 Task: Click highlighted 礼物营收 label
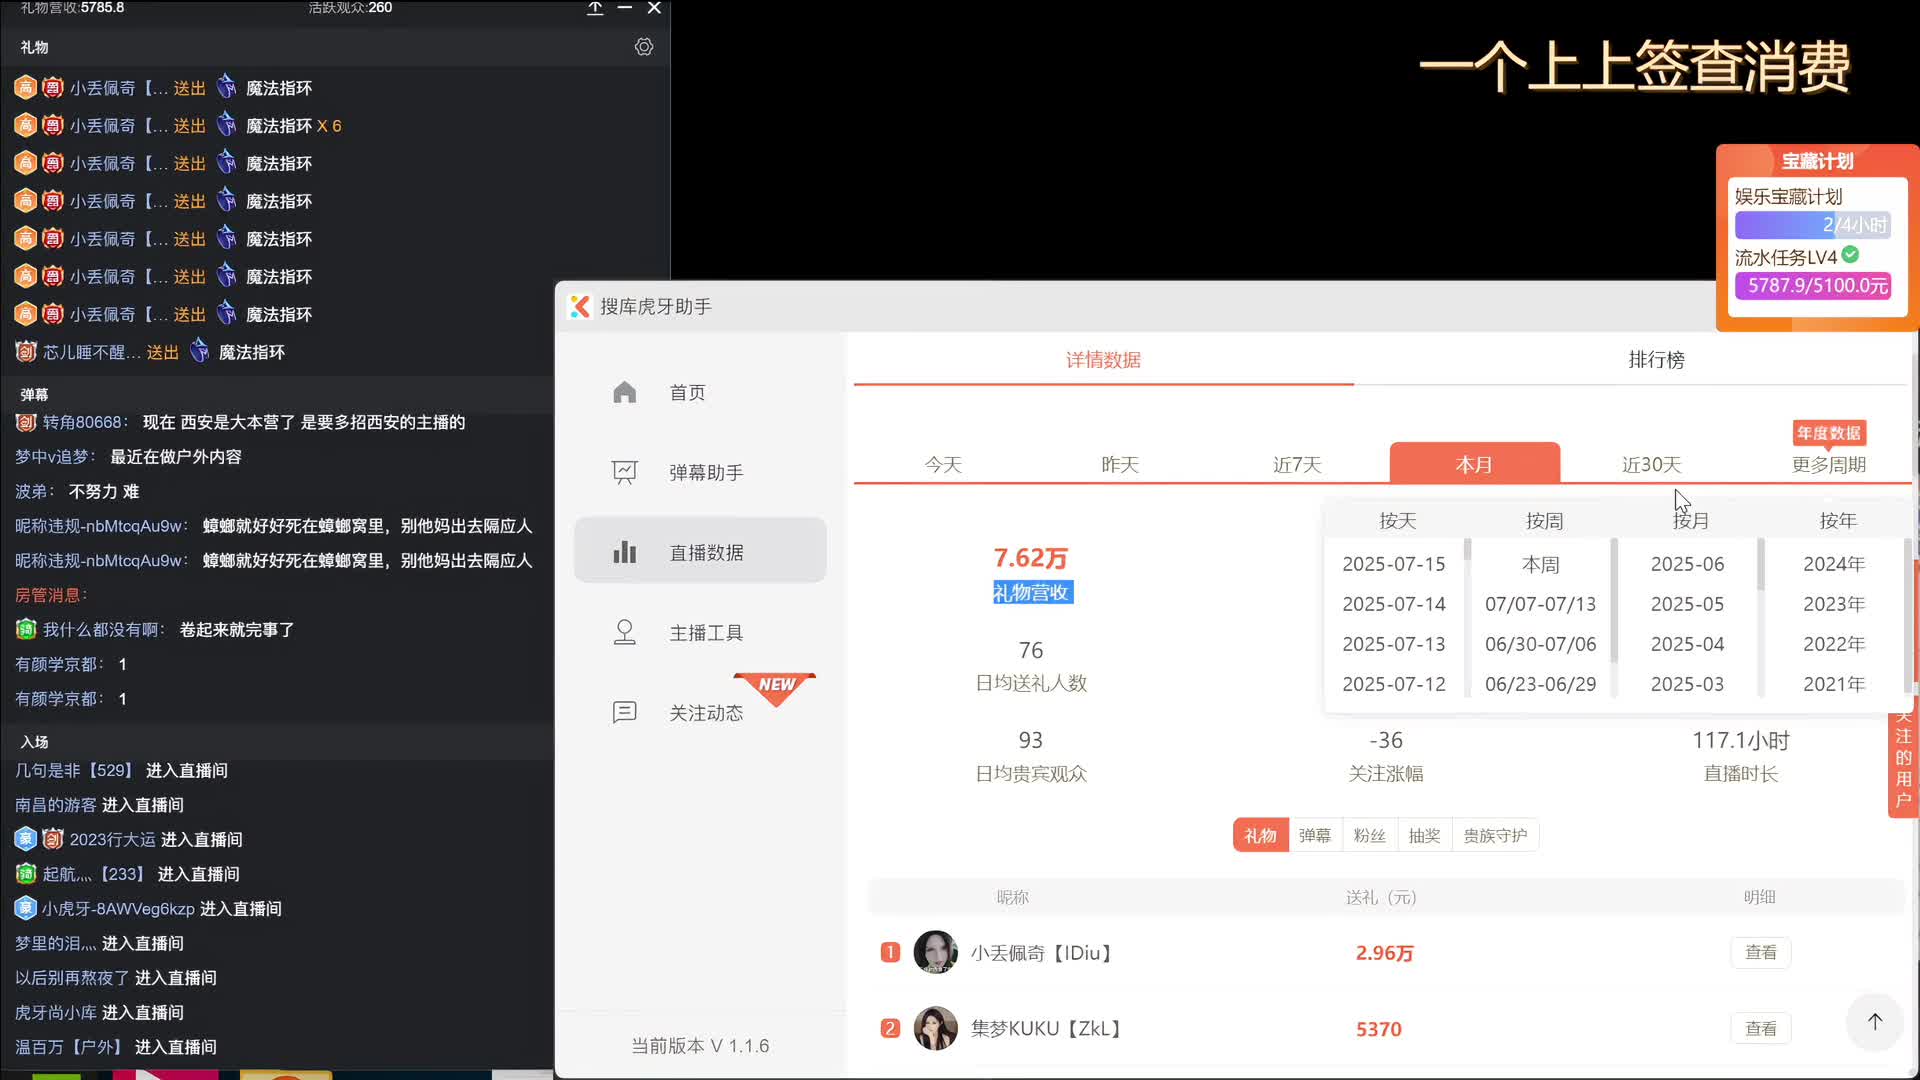[x=1032, y=592]
